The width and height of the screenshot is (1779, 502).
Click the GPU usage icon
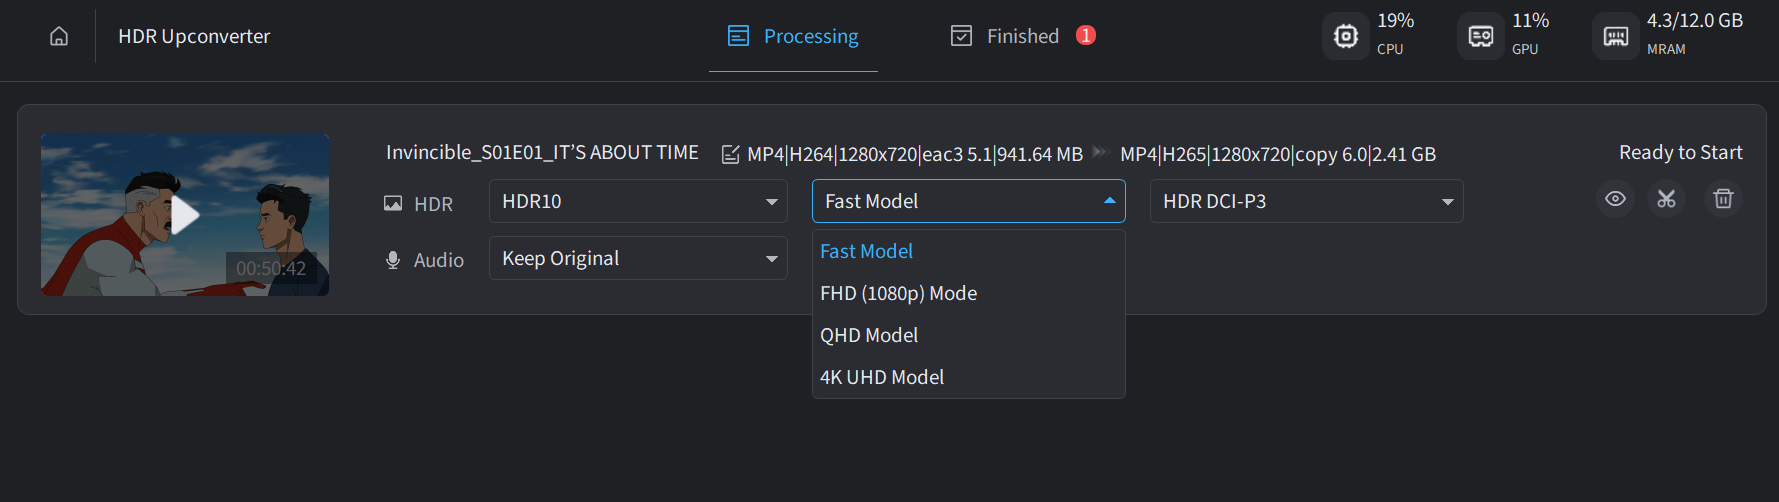(1481, 36)
